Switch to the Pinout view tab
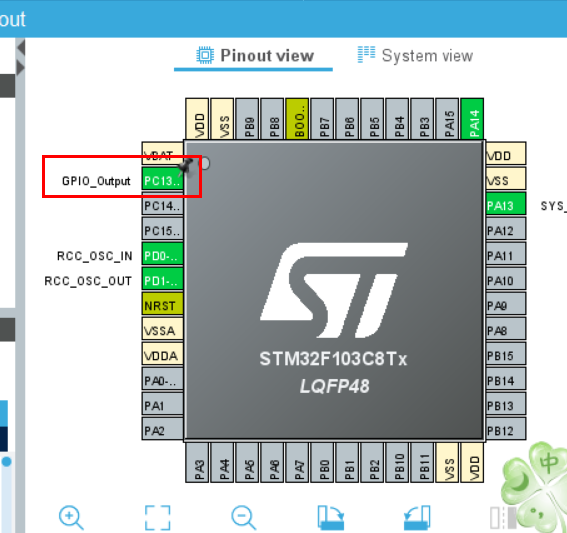This screenshot has height=533, width=567. 255,55
